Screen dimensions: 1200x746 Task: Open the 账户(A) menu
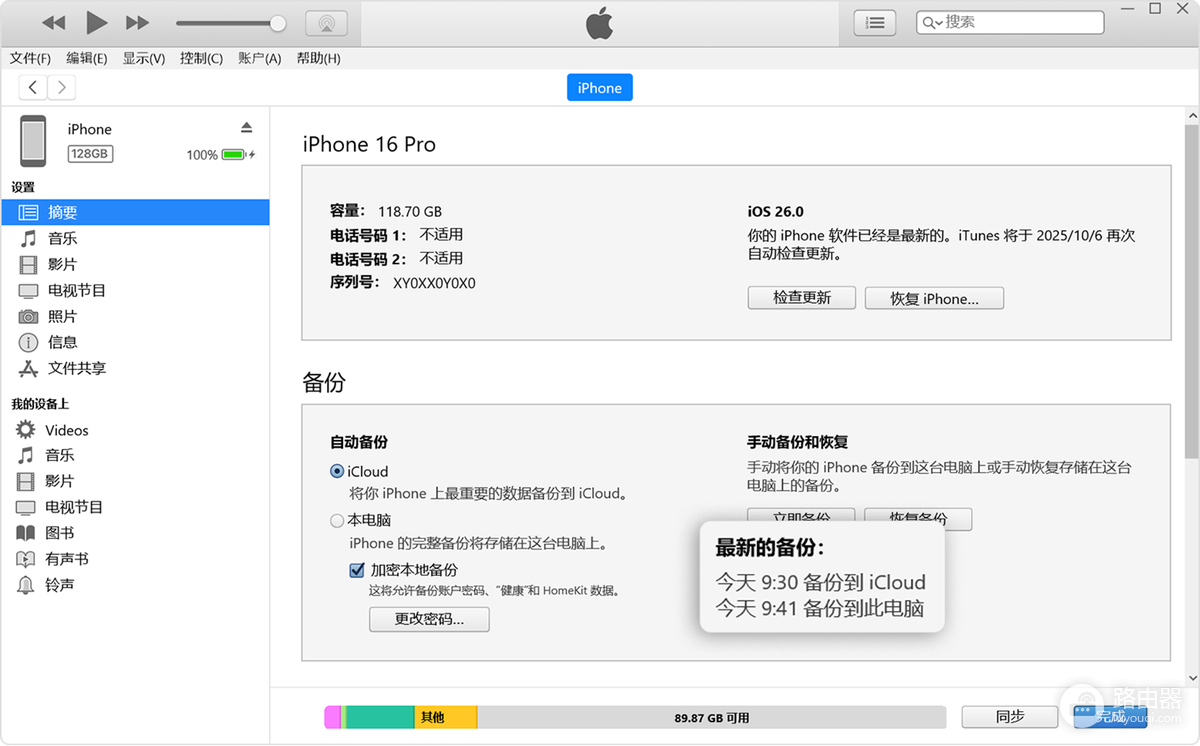[259, 58]
